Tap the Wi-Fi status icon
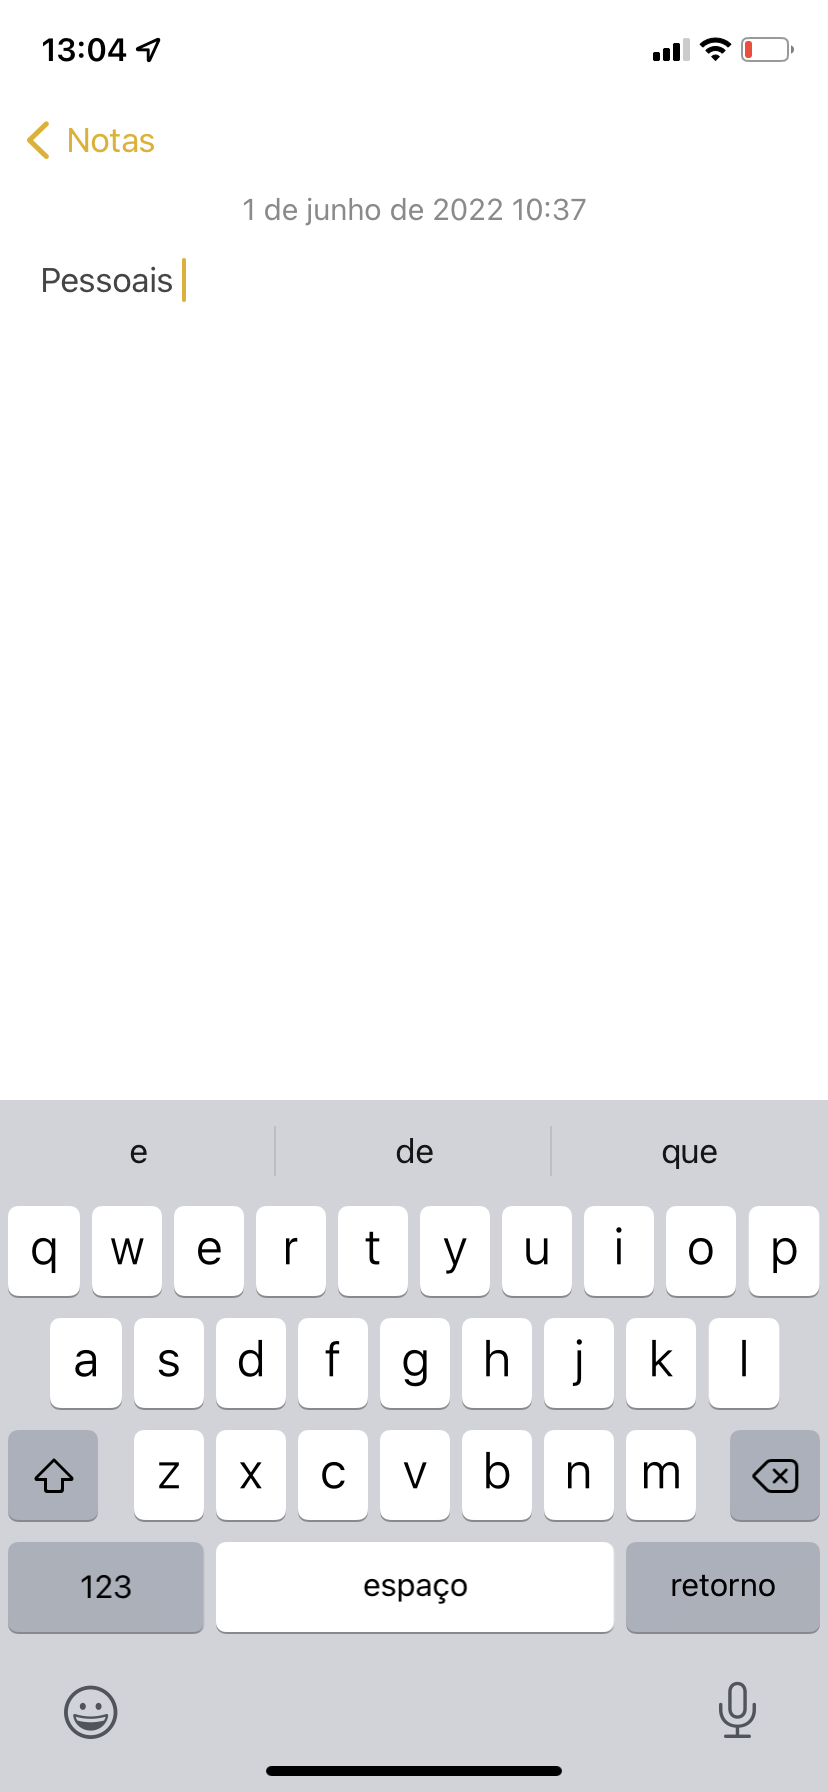Image resolution: width=828 pixels, height=1792 pixels. click(x=715, y=49)
